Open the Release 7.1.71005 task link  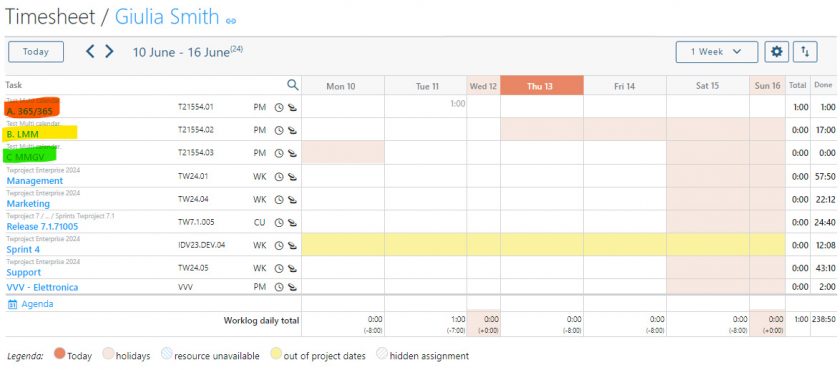point(42,226)
